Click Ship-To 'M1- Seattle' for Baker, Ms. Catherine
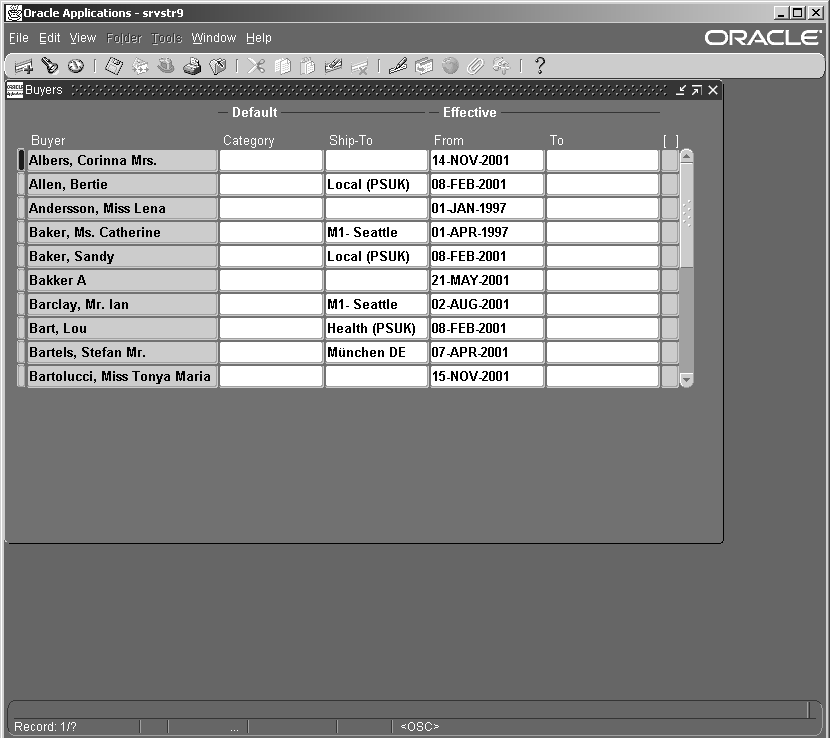830x738 pixels. click(376, 232)
